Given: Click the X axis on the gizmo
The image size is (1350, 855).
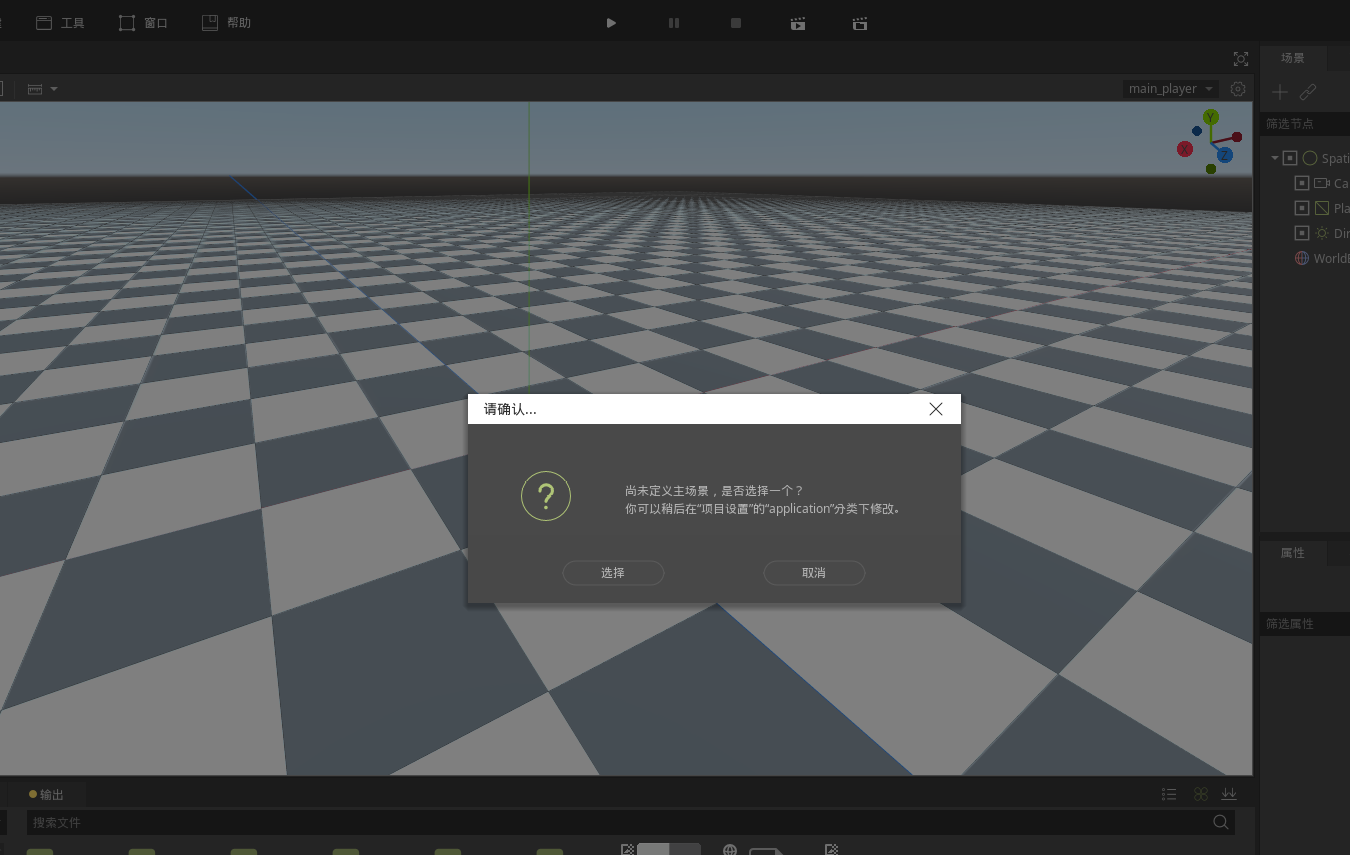Looking at the screenshot, I should 1185,149.
